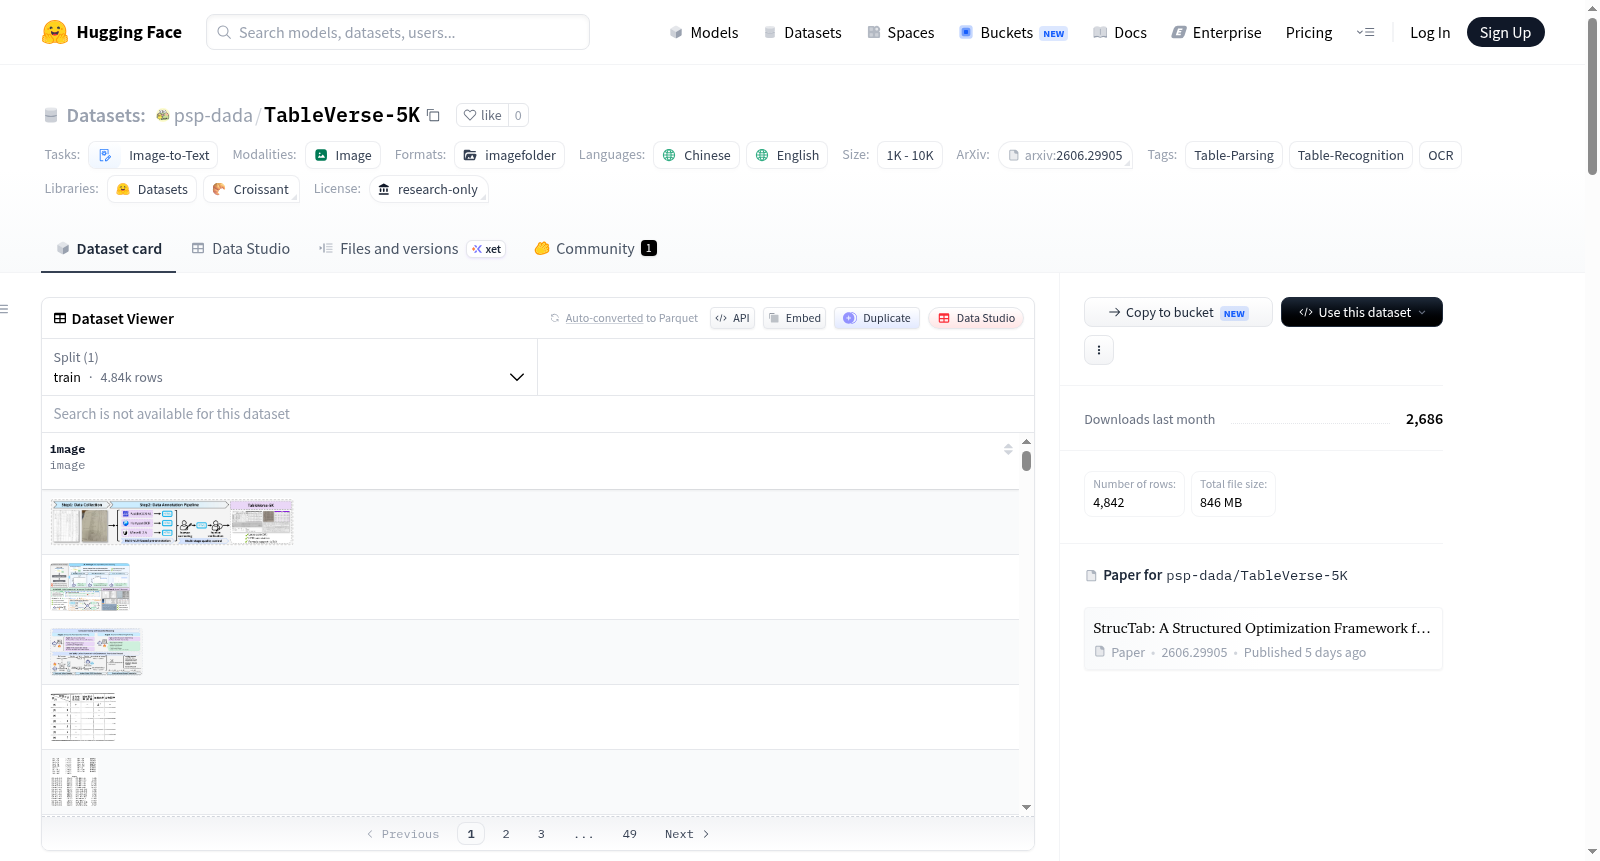Viewport: 1600px width, 861px height.
Task: Open the Community tab
Action: click(x=595, y=249)
